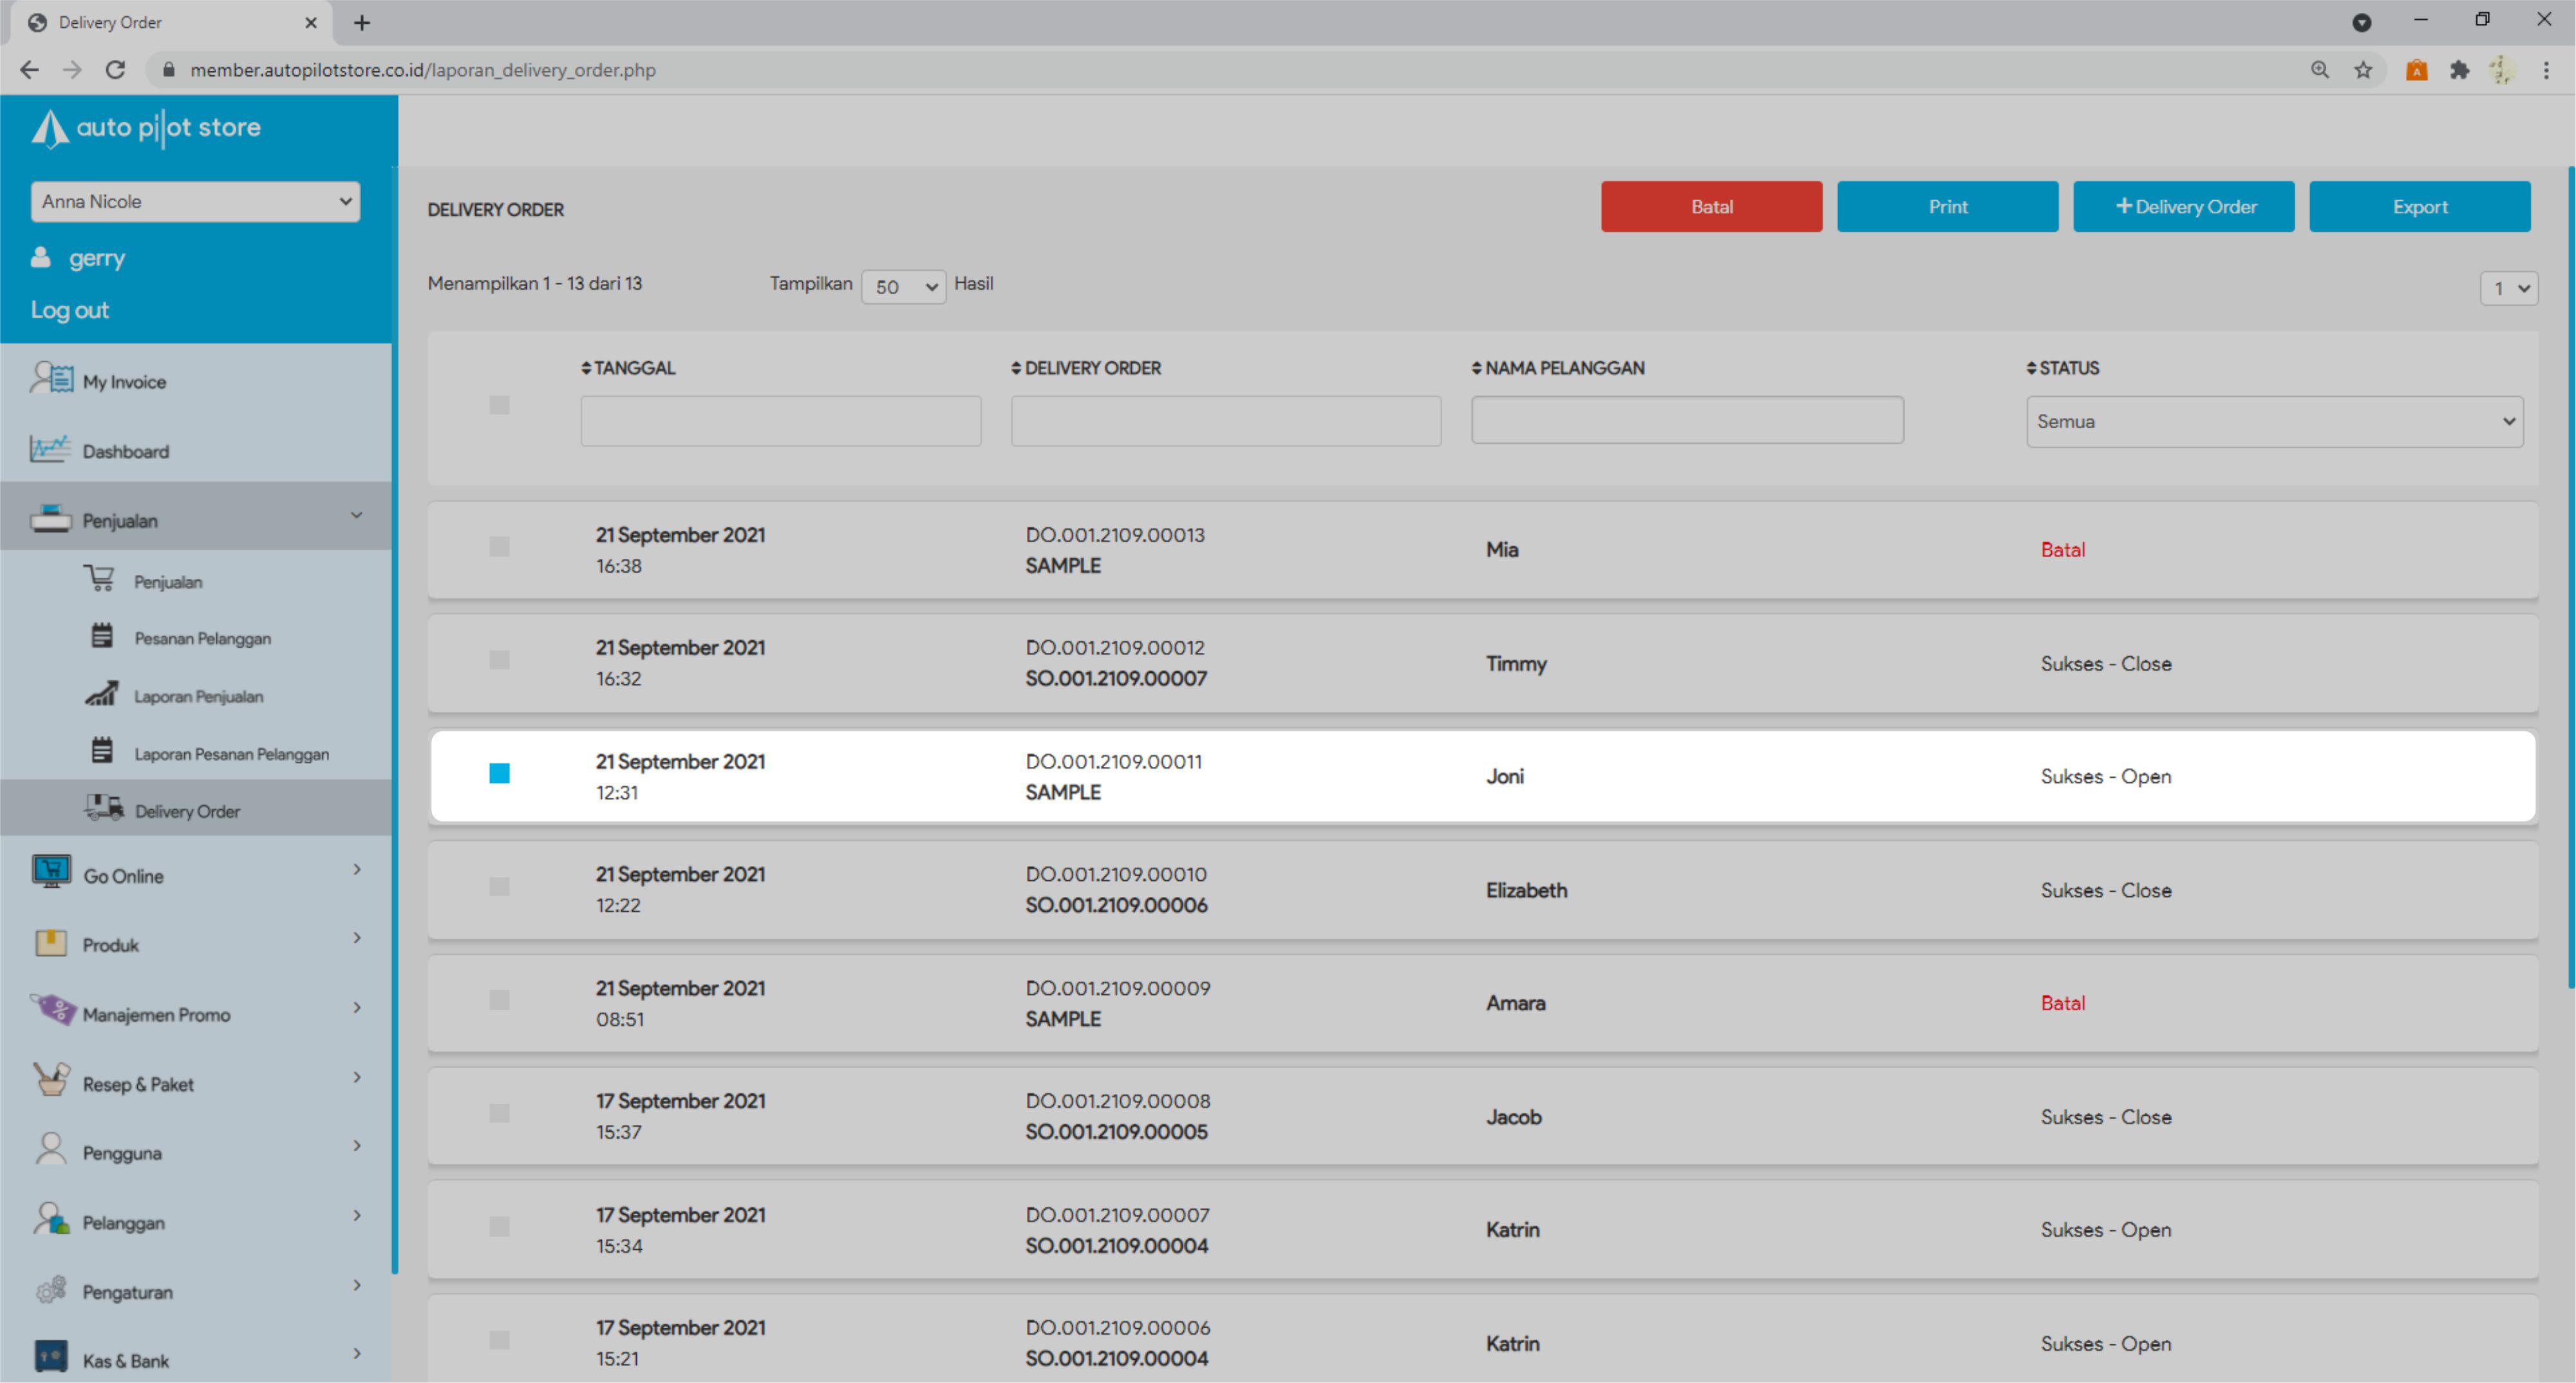Screen dimensions: 2576x1383
Task: Toggle the select-all header checkbox
Action: tap(499, 405)
